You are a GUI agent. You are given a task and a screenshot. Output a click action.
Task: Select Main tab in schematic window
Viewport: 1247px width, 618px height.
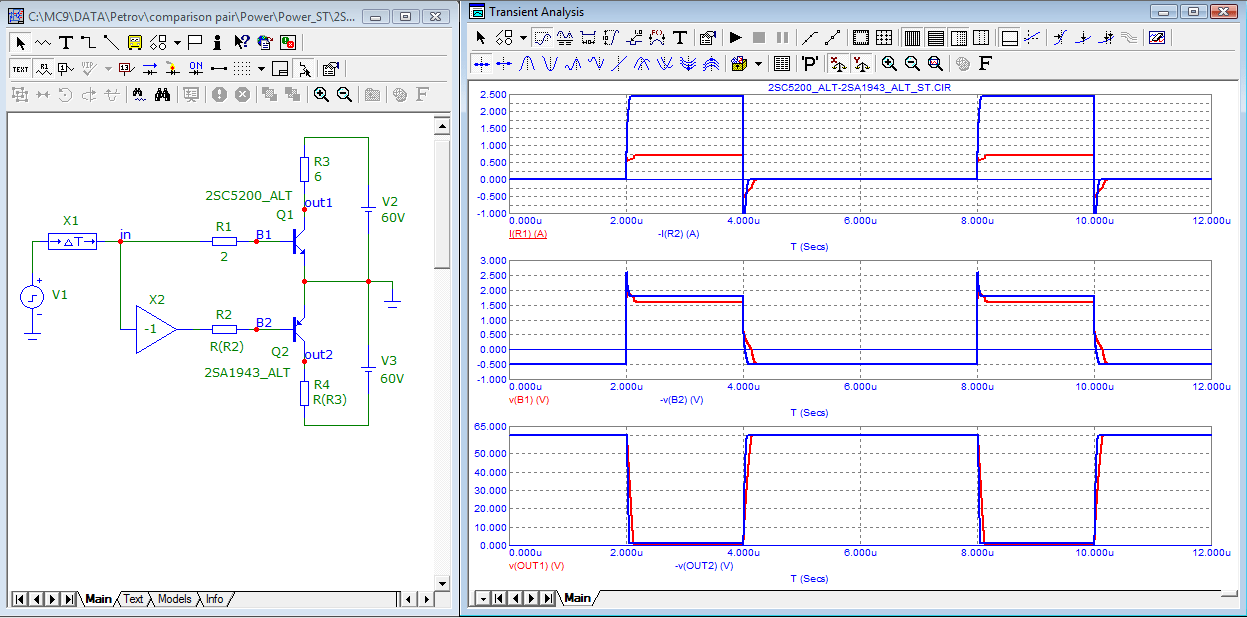point(98,599)
